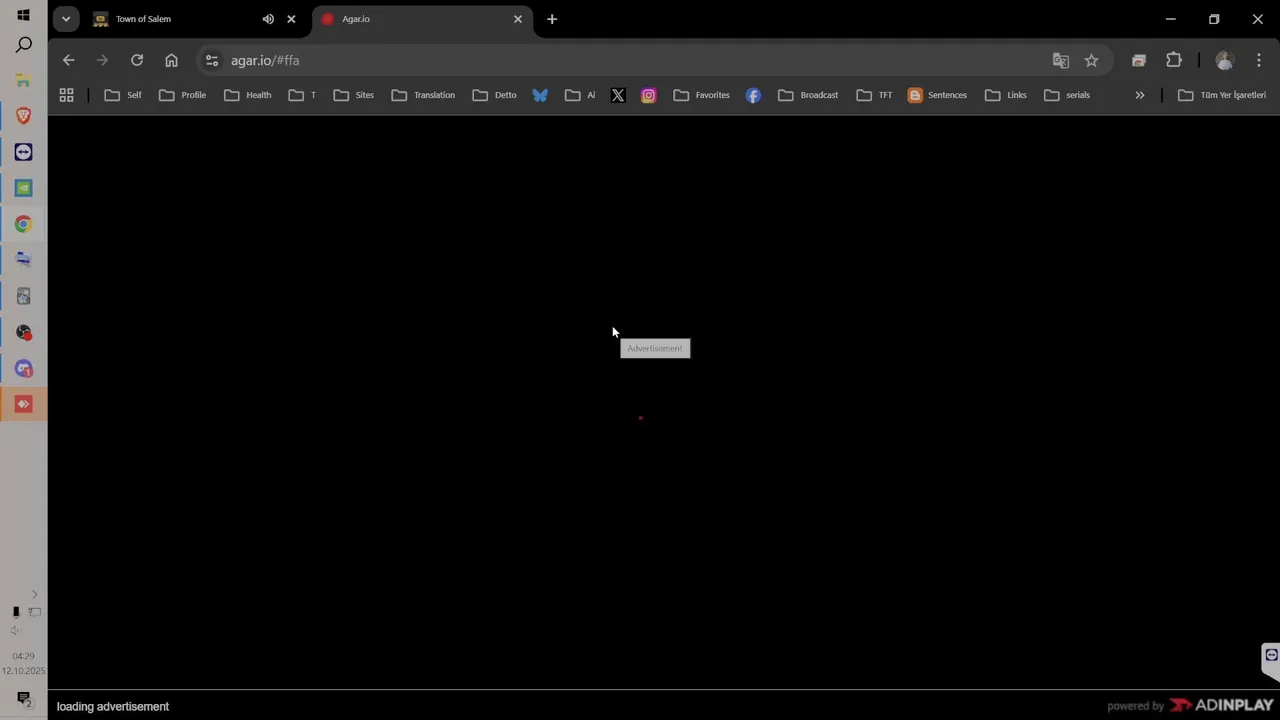Open the Translation bookmarks folder
This screenshot has width=1280, height=720.
point(423,95)
